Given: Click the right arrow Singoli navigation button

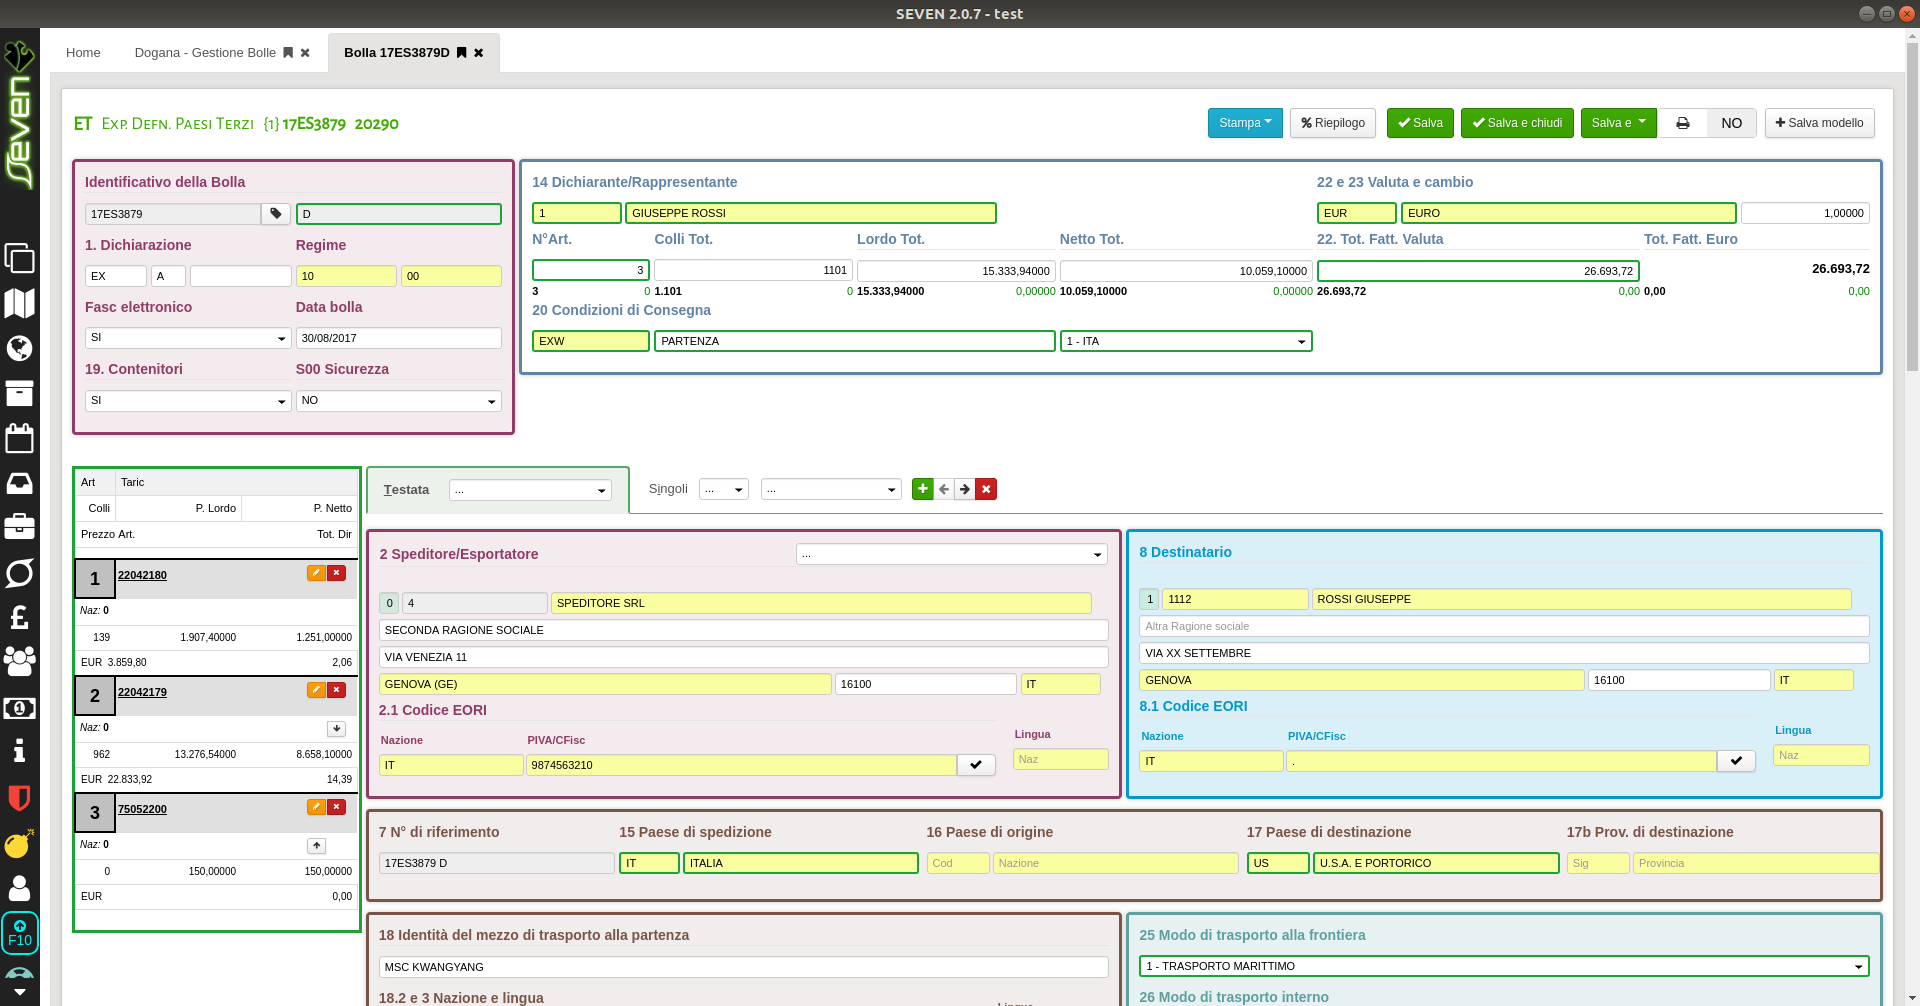Looking at the screenshot, I should pyautogui.click(x=965, y=489).
